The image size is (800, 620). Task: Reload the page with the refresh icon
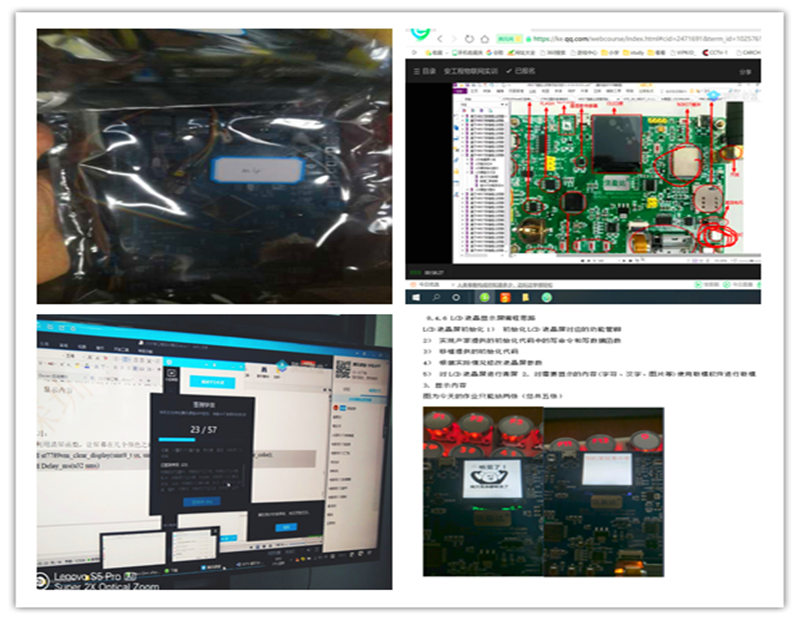point(469,39)
